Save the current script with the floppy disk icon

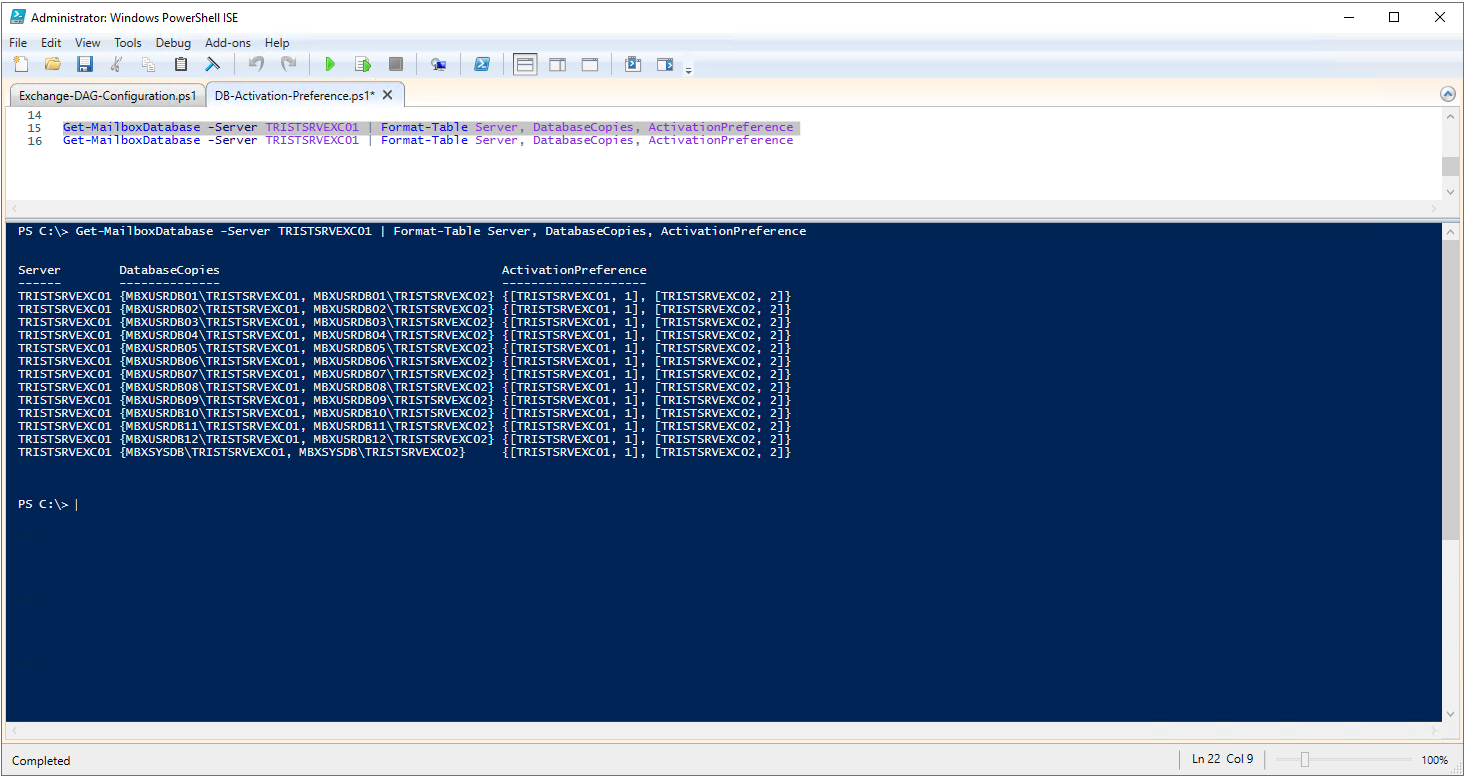[85, 64]
